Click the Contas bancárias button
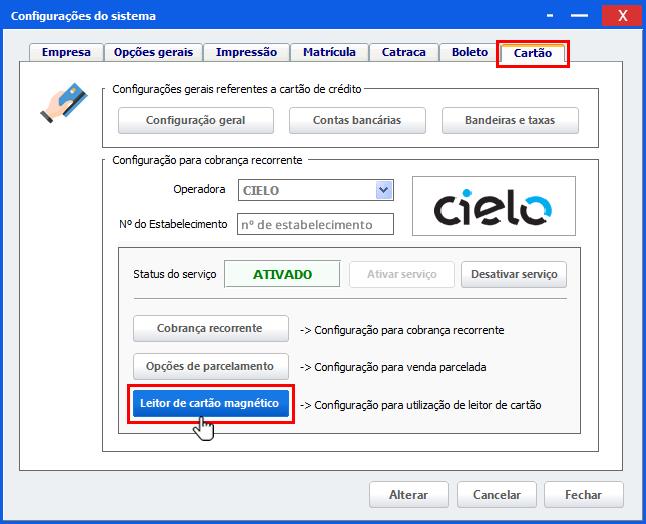646x524 pixels. point(357,120)
